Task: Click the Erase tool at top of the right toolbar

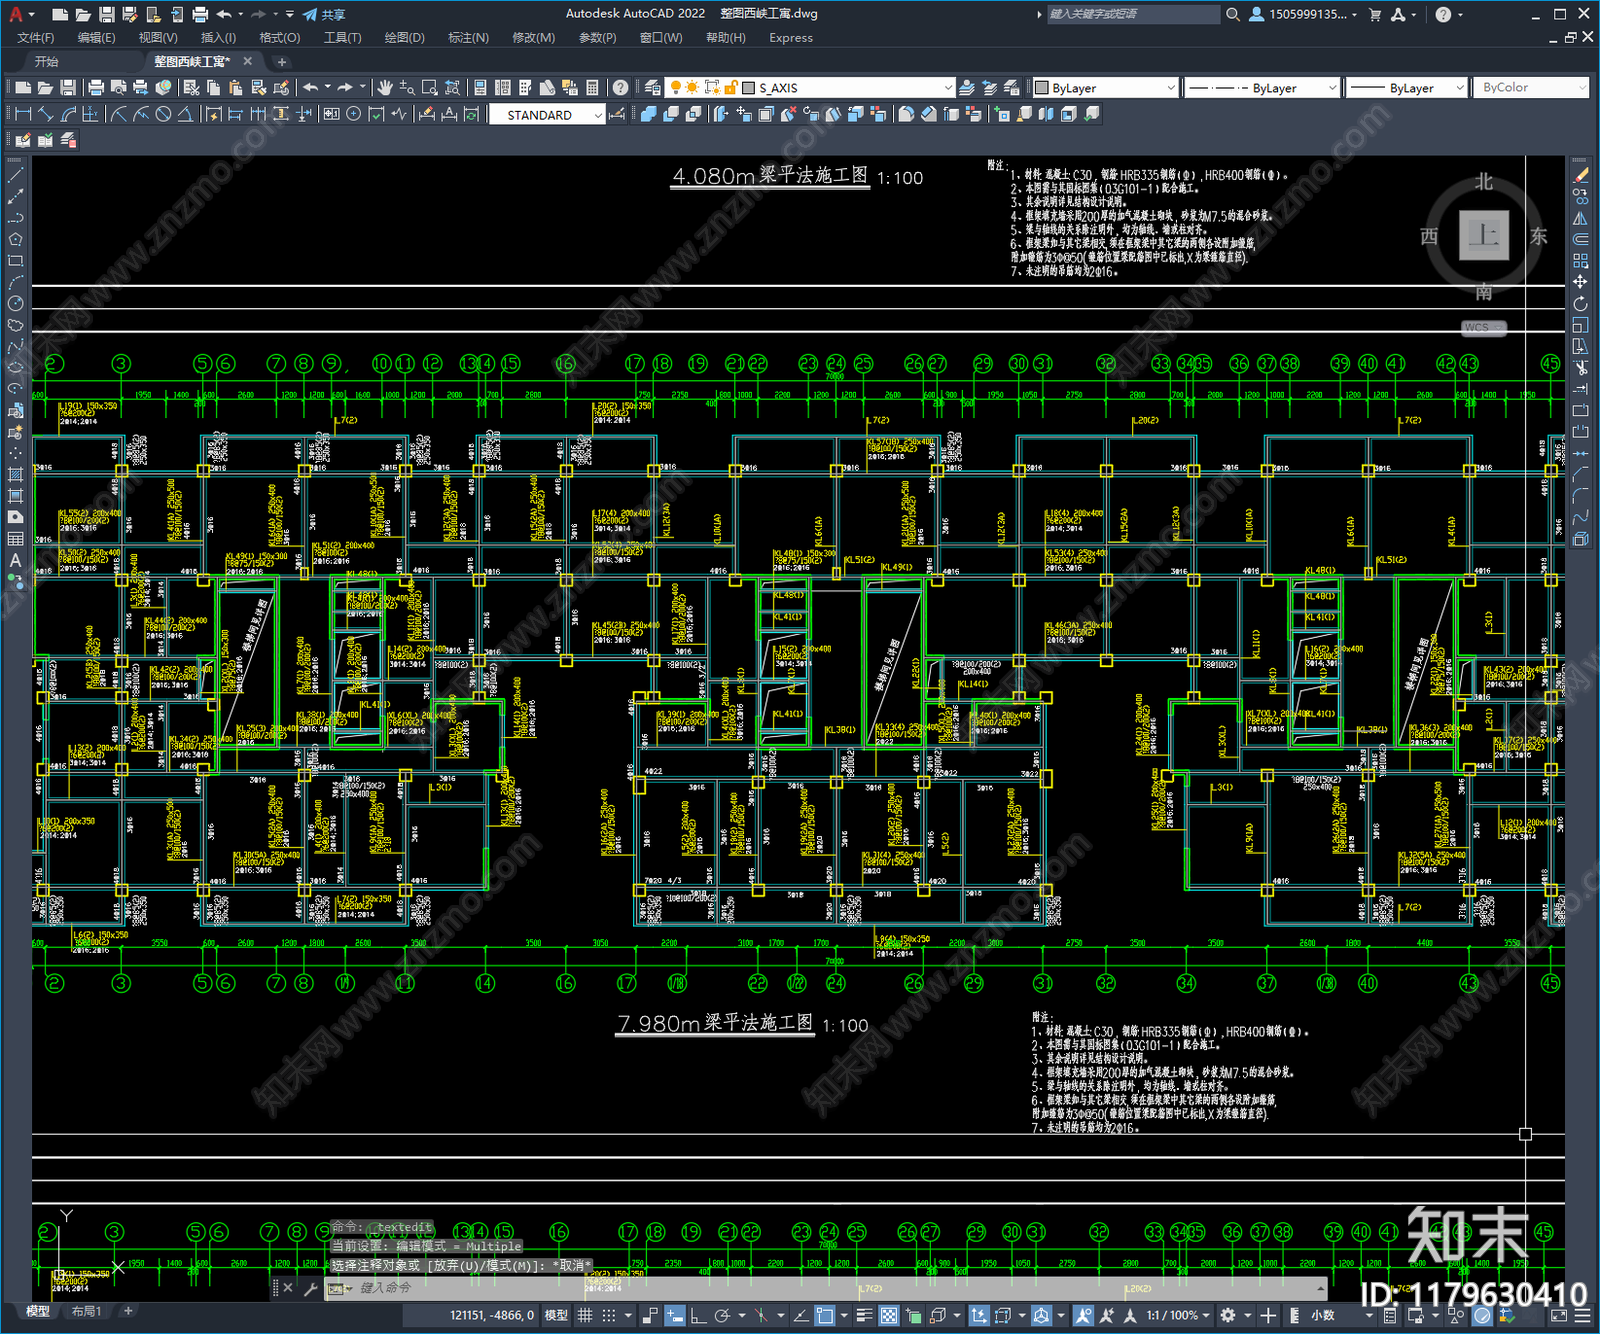Action: point(1580,175)
